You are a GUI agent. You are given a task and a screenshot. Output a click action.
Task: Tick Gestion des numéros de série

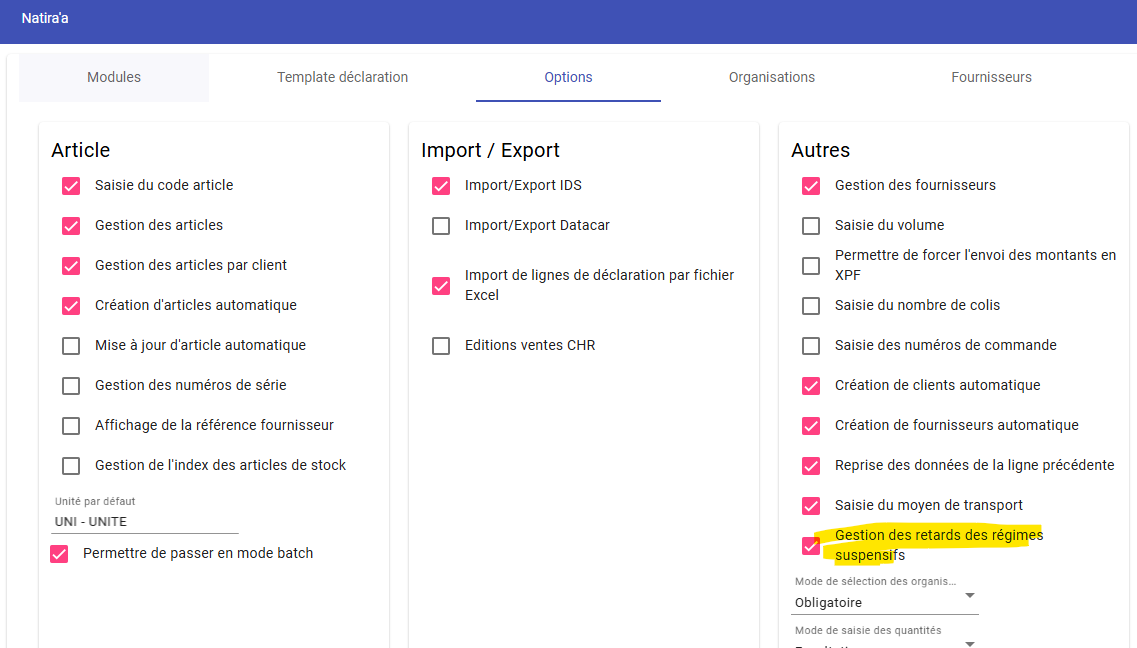tap(71, 386)
